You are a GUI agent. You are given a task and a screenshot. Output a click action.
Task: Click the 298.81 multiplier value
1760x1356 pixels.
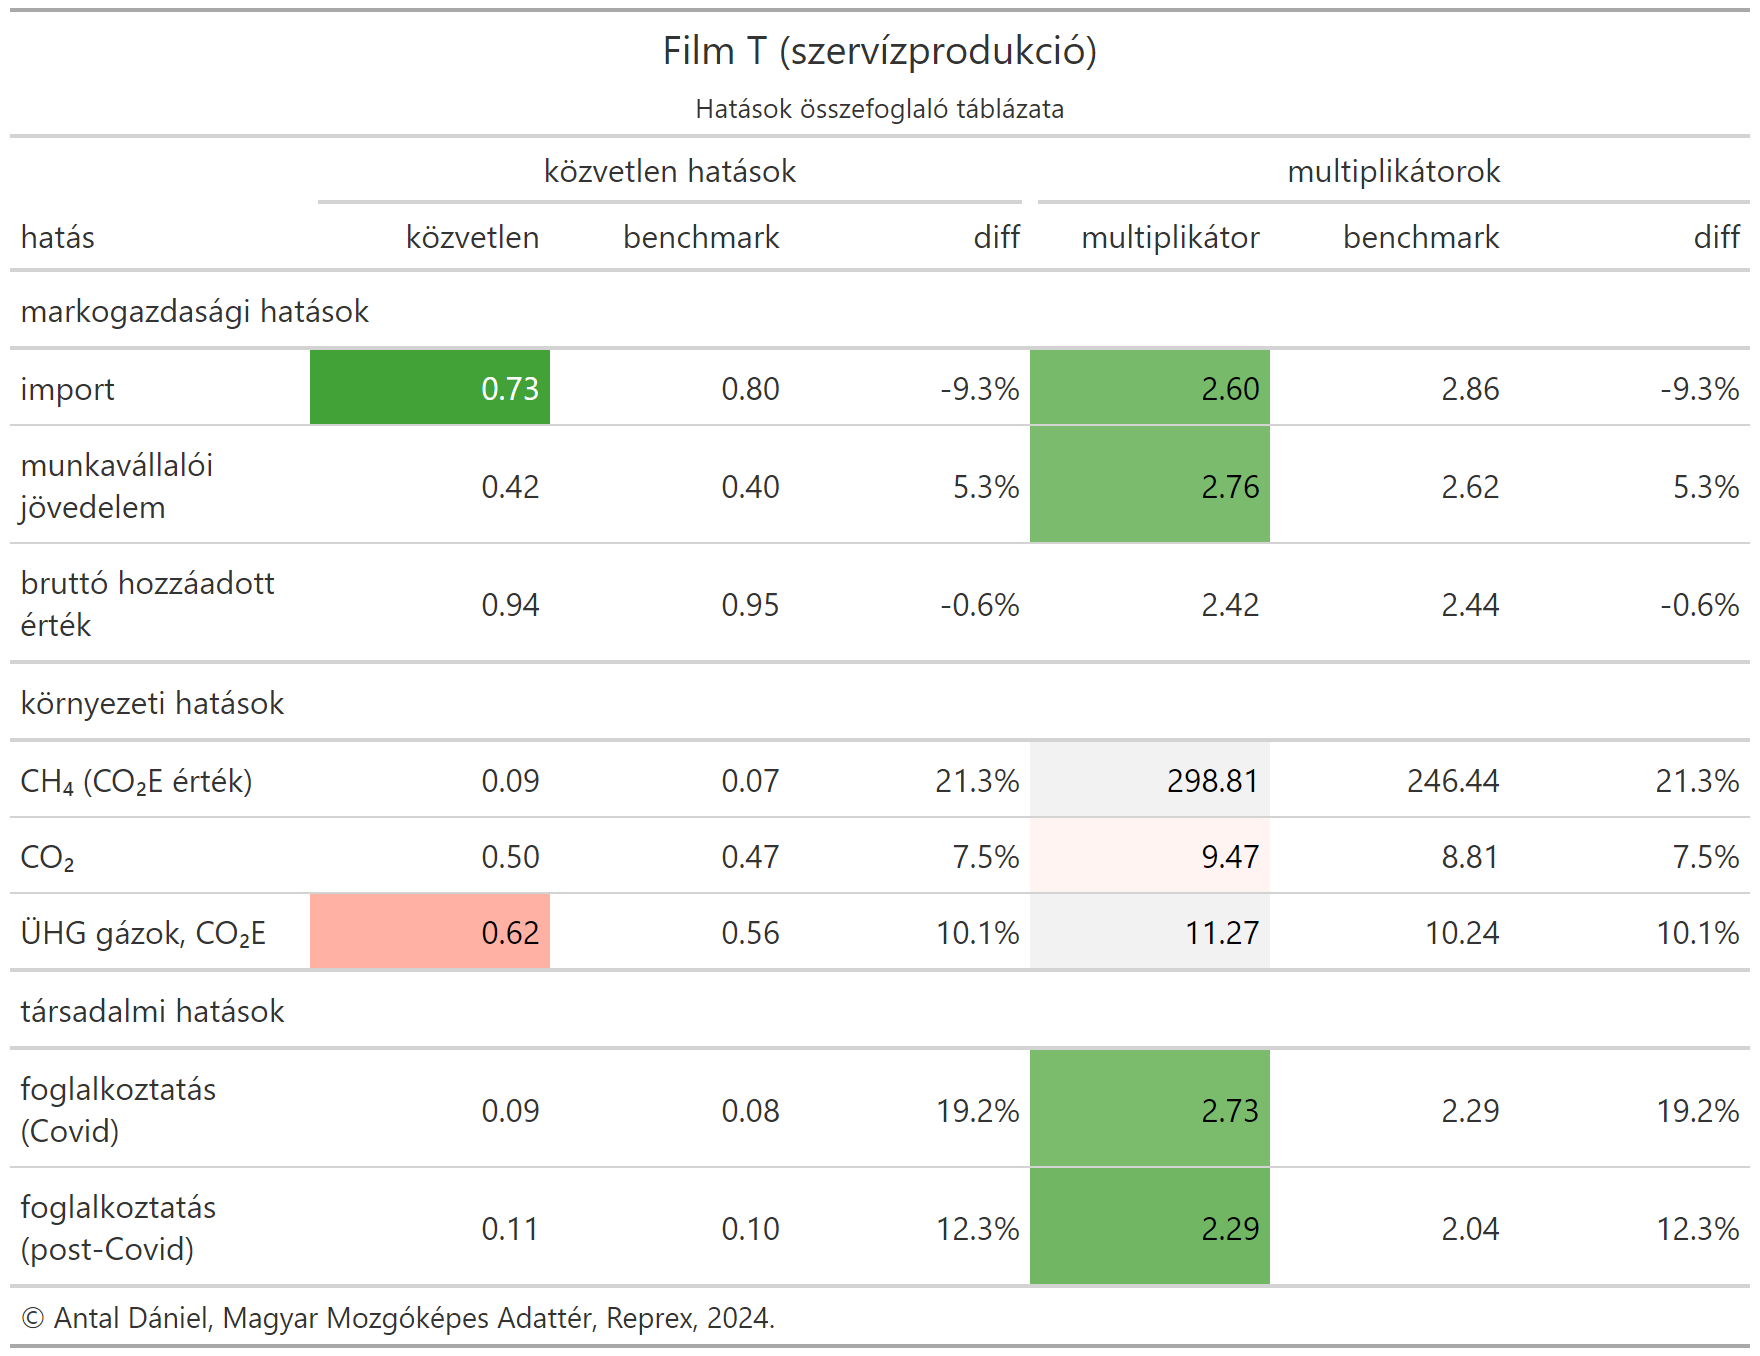coord(1212,781)
